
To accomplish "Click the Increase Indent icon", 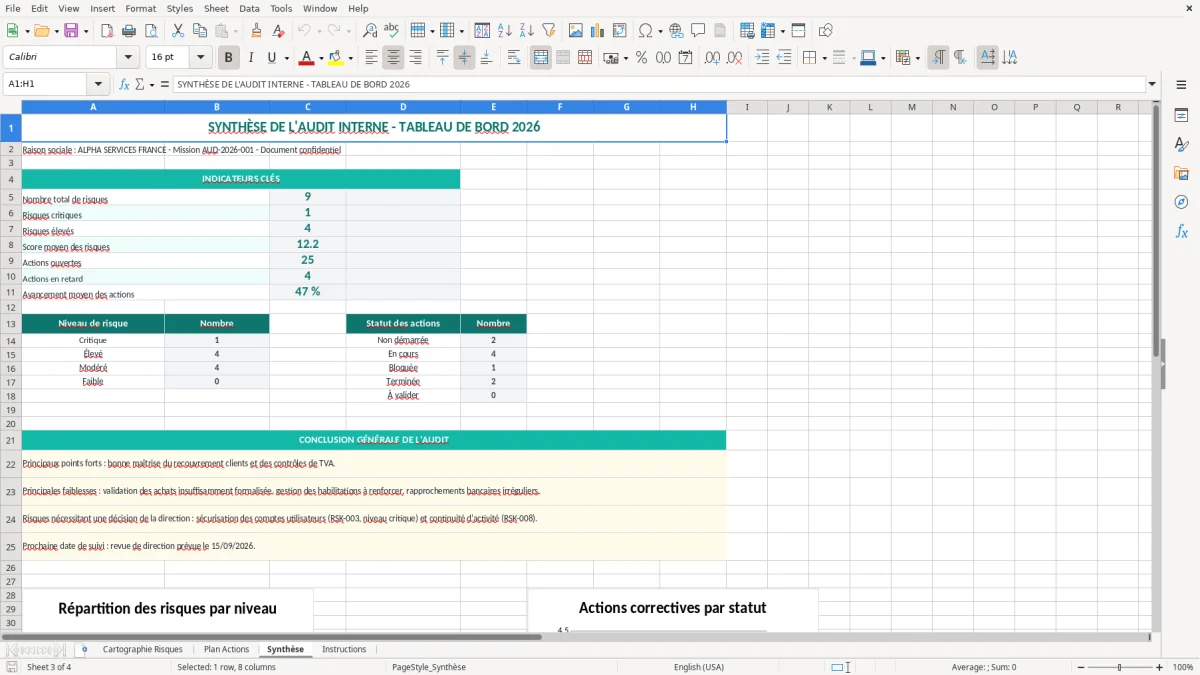I will click(x=762, y=58).
